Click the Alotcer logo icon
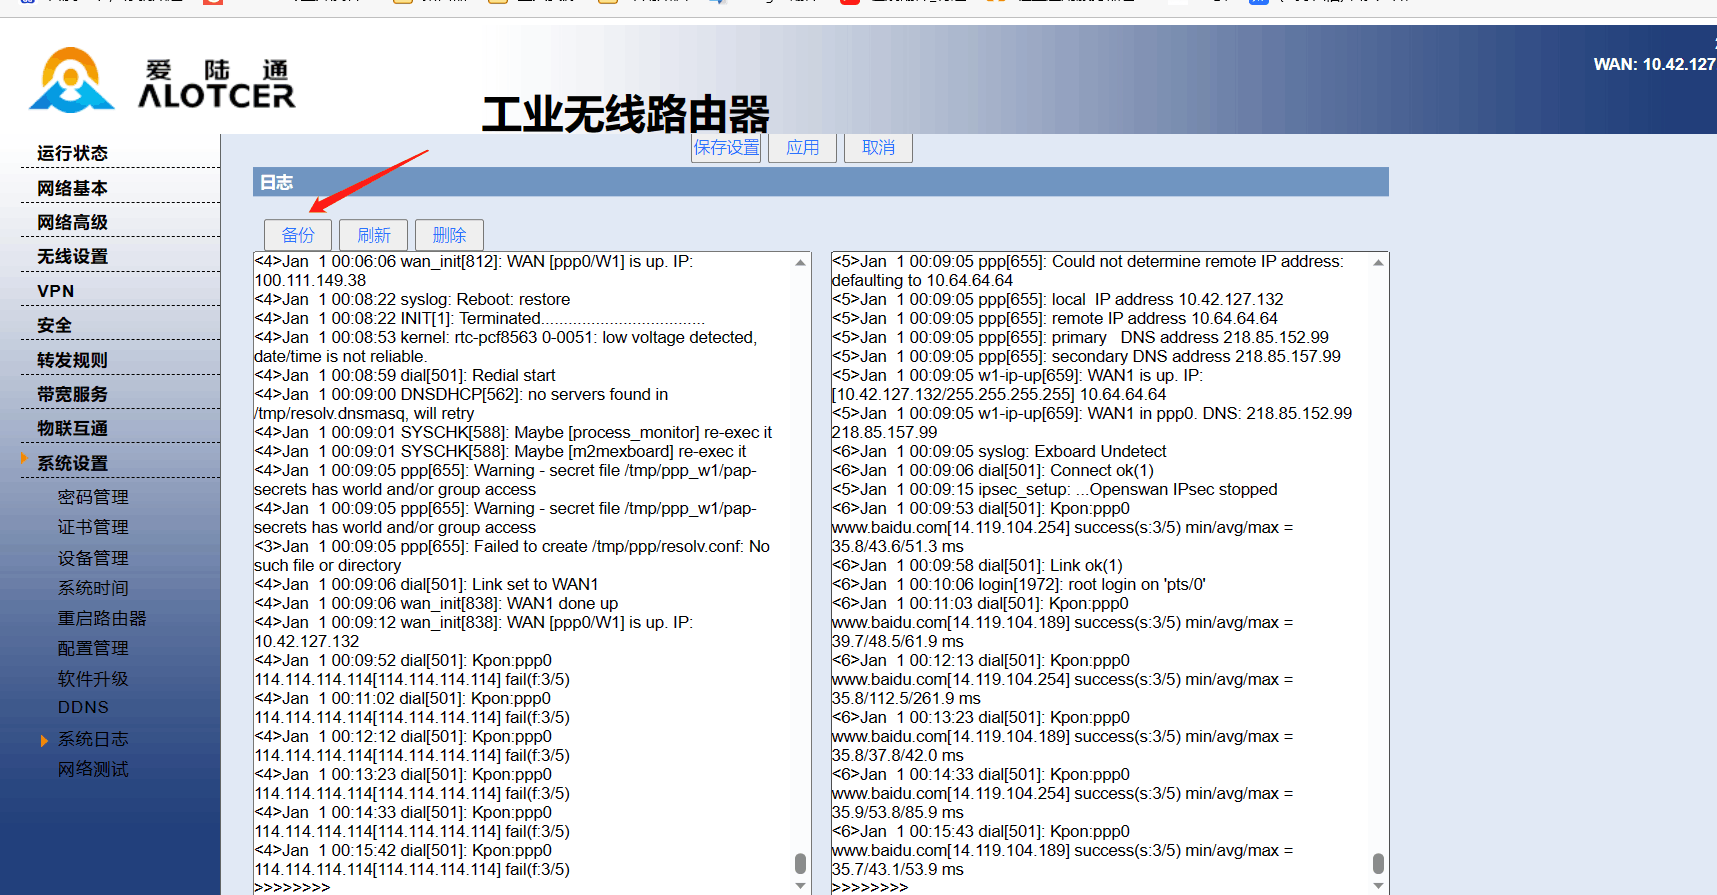Viewport: 1717px width, 895px height. 71,80
